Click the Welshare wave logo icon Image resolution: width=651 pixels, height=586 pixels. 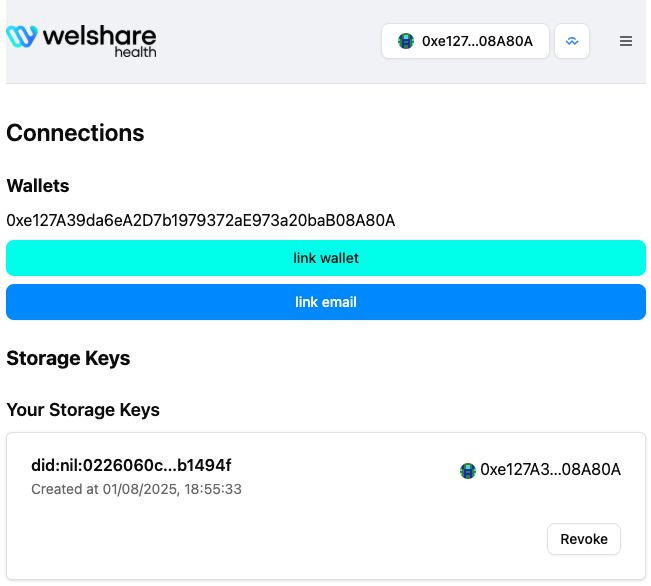pos(22,37)
